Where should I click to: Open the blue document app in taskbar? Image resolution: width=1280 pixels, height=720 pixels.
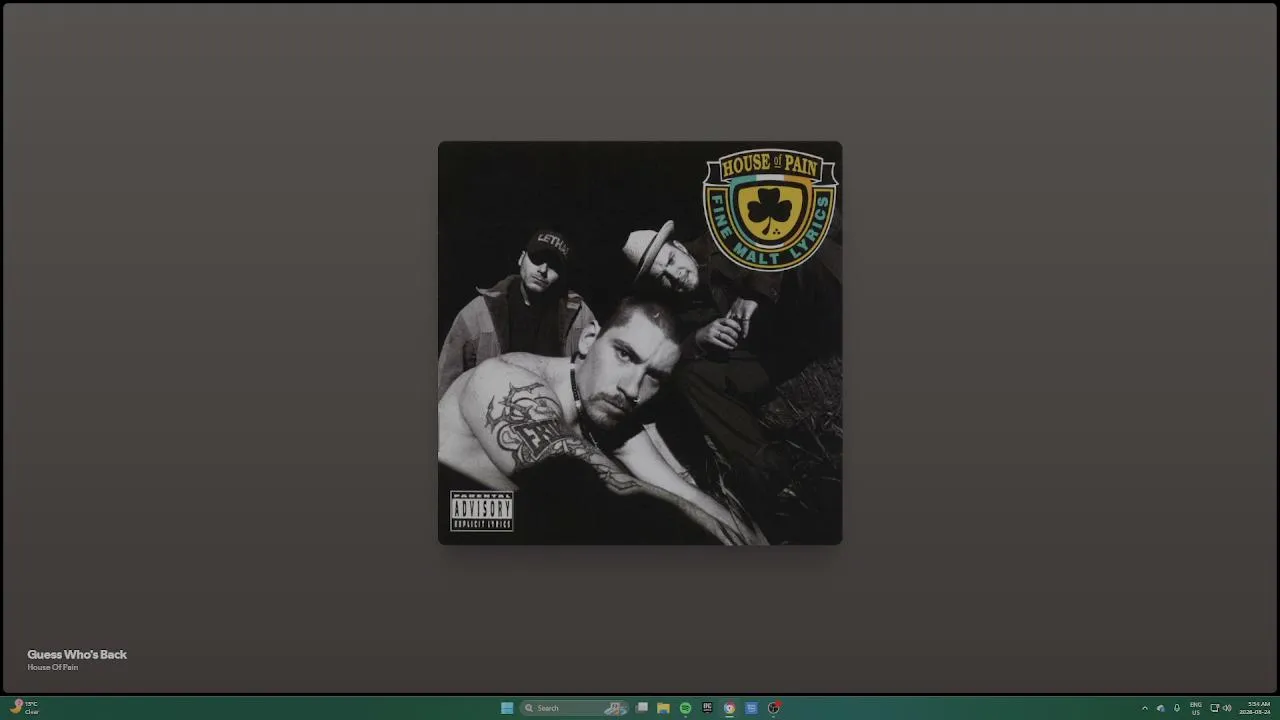[x=751, y=708]
